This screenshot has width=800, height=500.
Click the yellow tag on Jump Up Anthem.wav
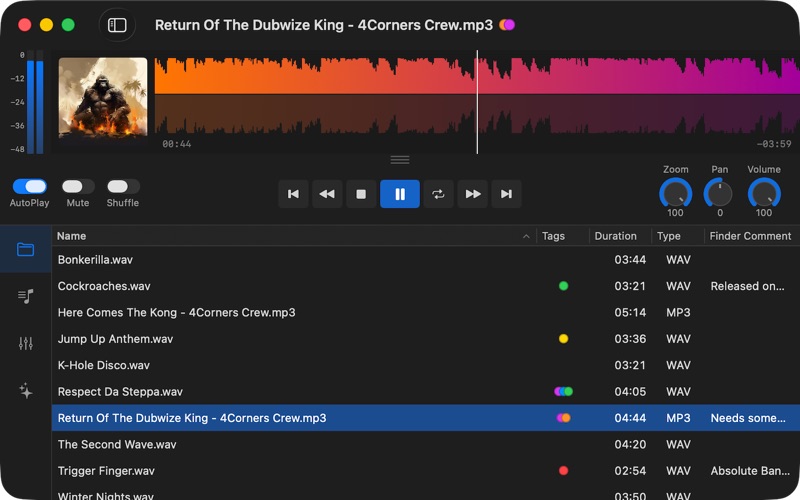pos(563,339)
